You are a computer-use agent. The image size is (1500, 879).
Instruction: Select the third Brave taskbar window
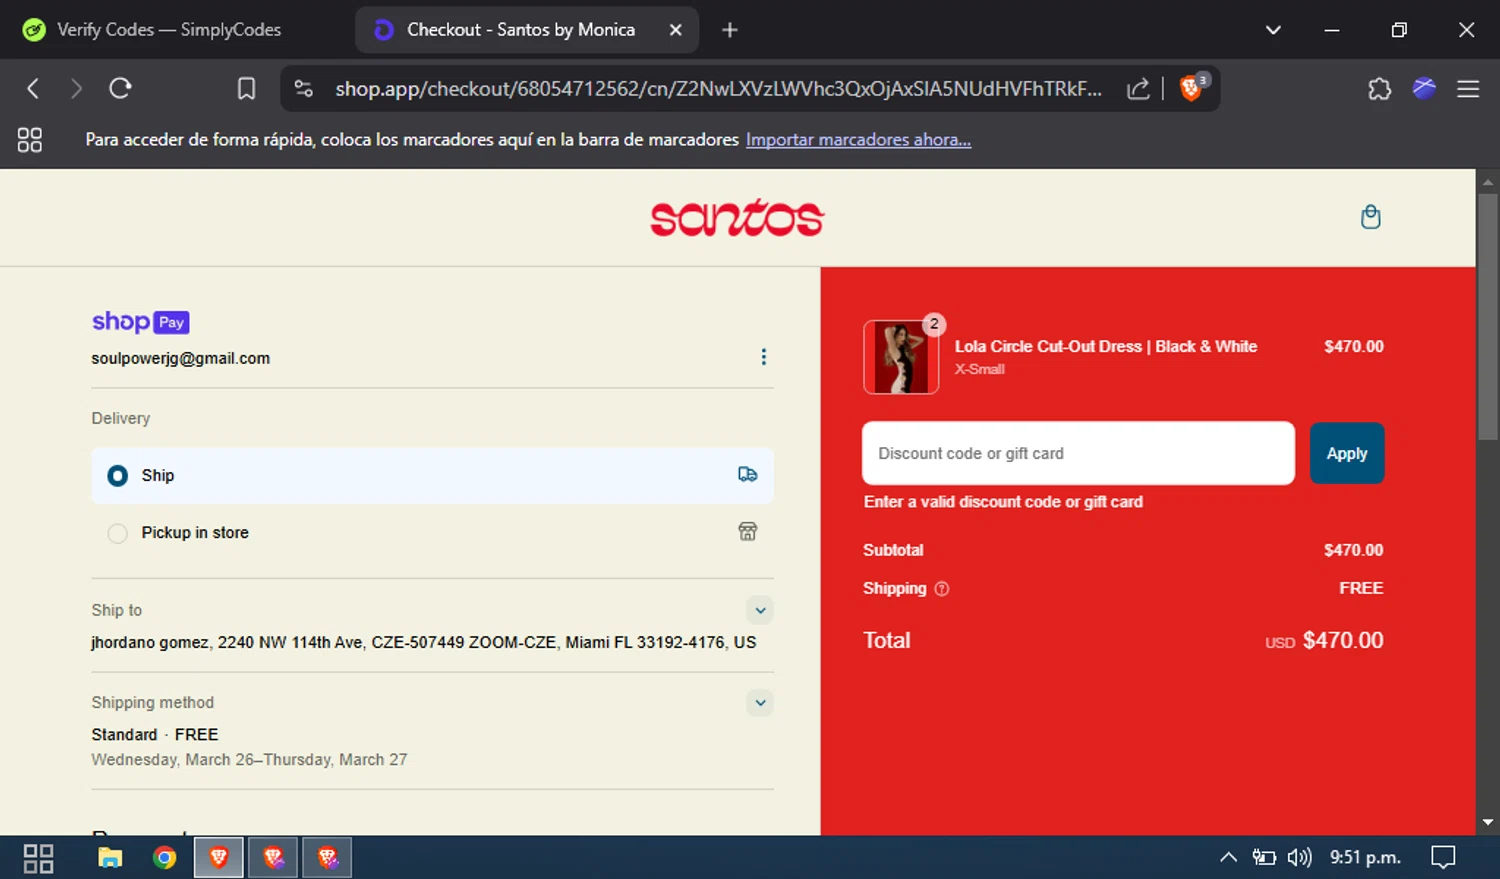[327, 858]
